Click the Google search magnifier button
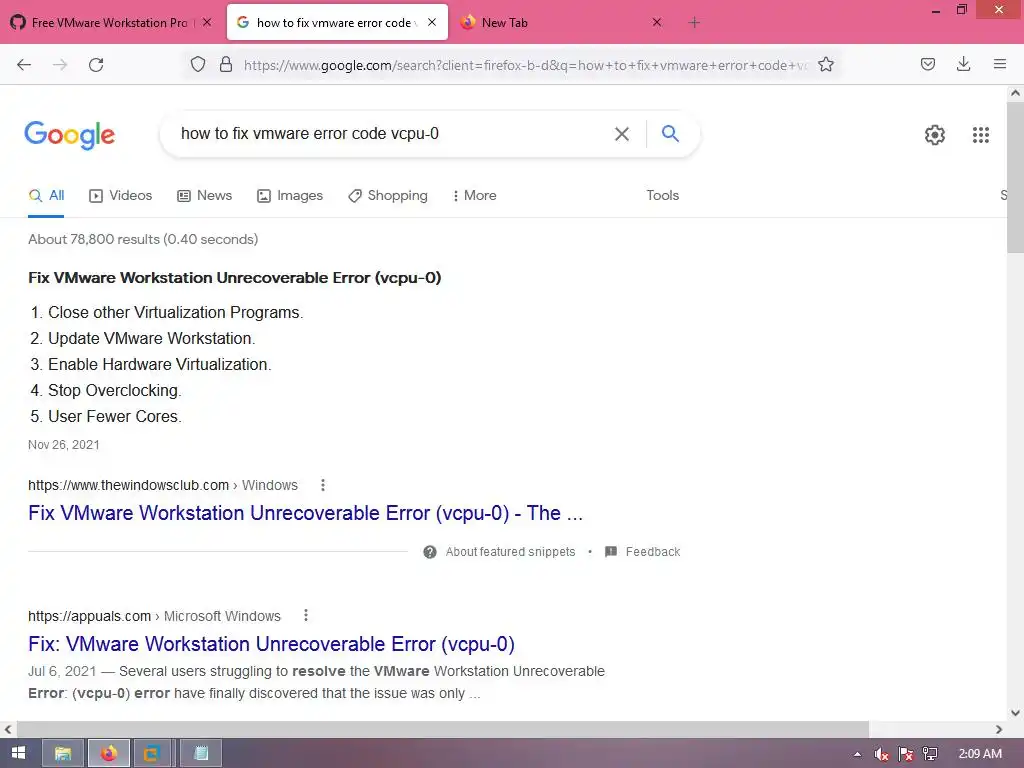Viewport: 1024px width, 768px height. point(670,133)
